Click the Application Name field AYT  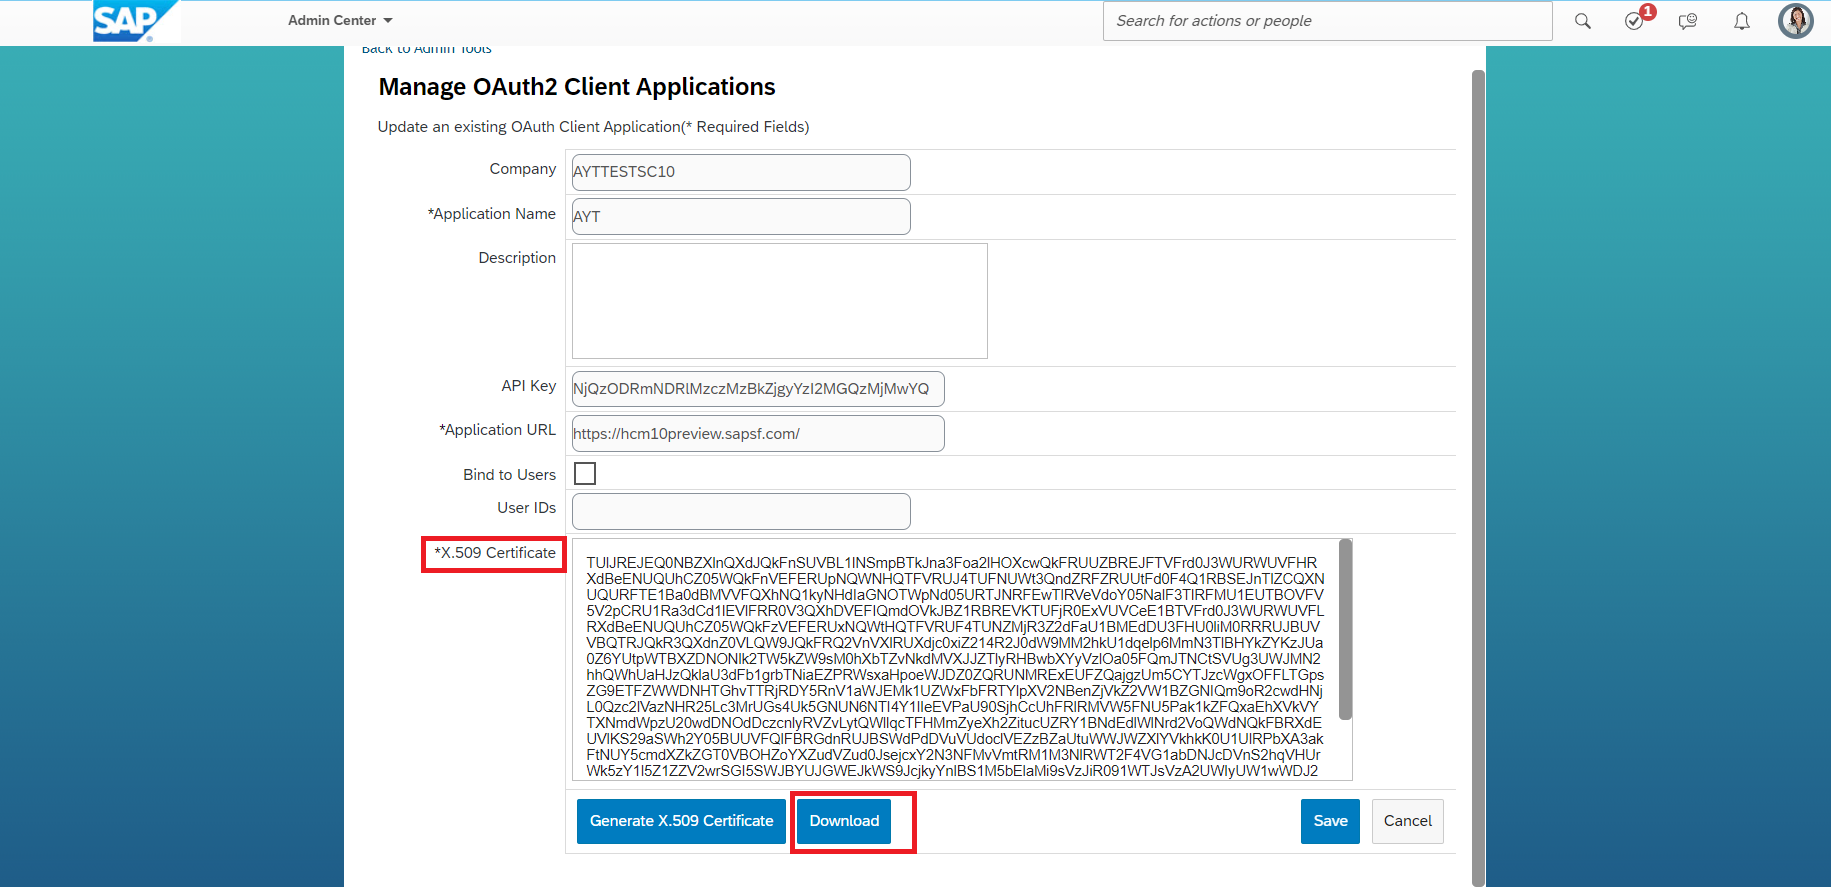(x=741, y=216)
